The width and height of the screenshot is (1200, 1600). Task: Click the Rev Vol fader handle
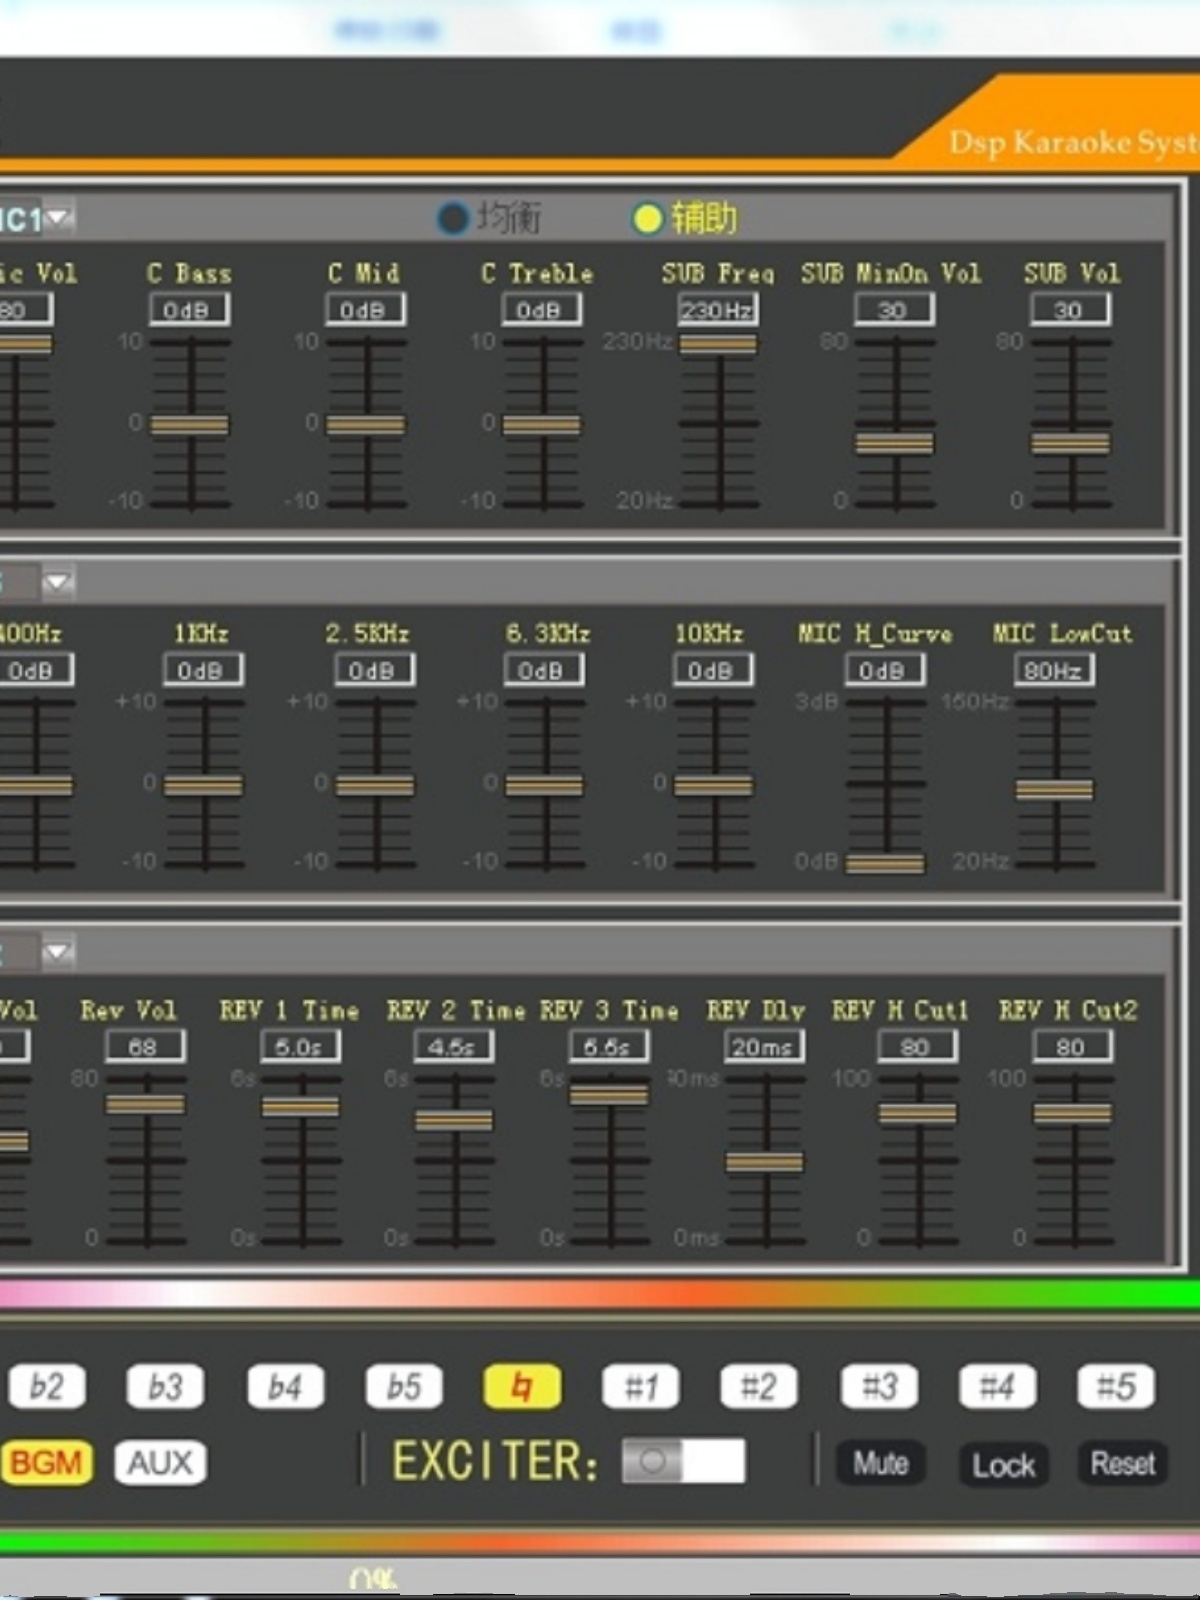pos(146,1103)
